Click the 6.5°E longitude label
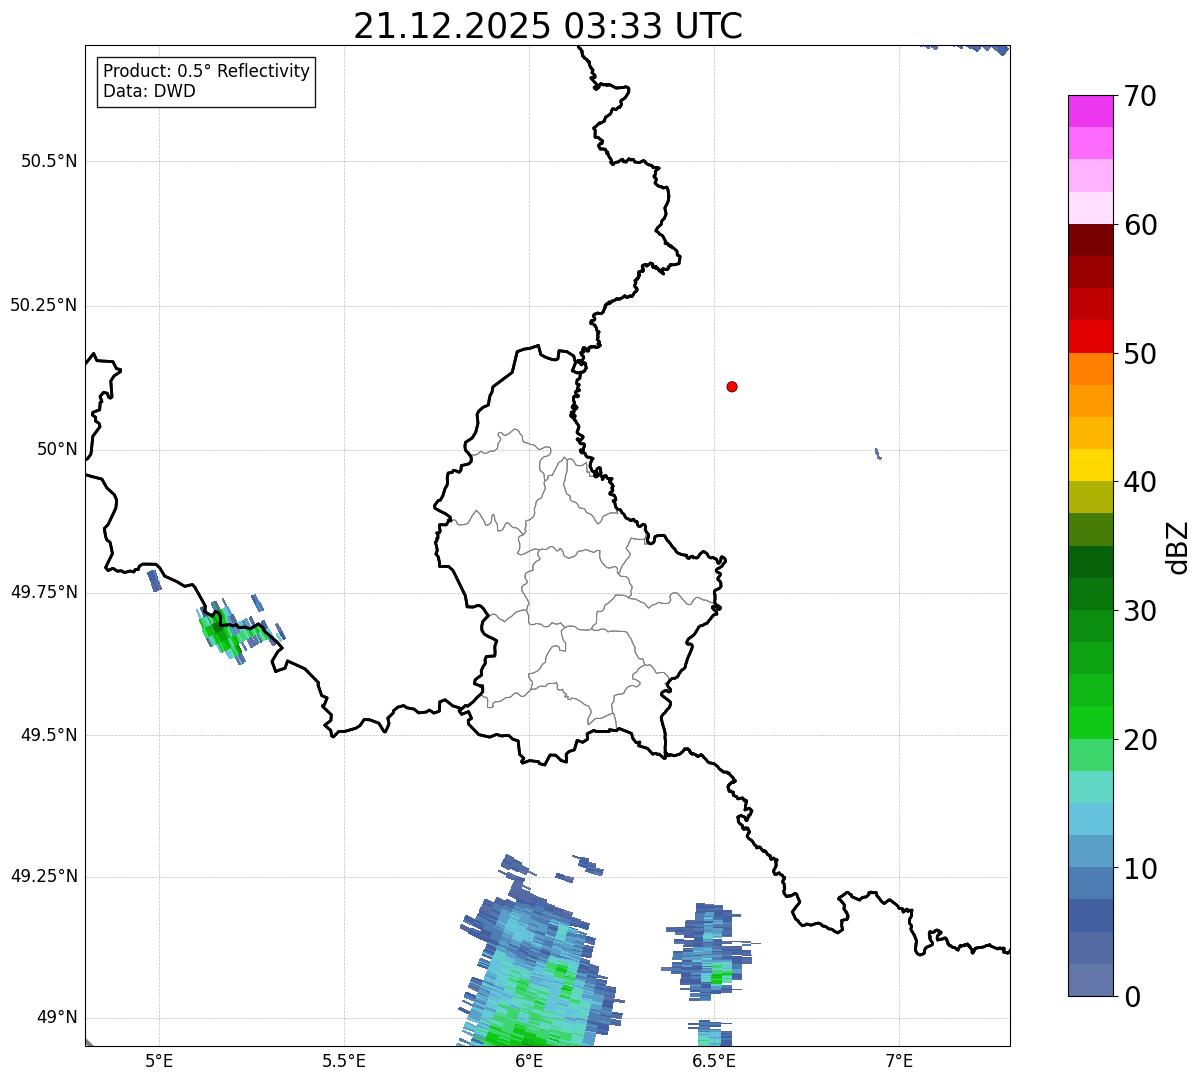This screenshot has height=1081, width=1202. (x=715, y=1060)
